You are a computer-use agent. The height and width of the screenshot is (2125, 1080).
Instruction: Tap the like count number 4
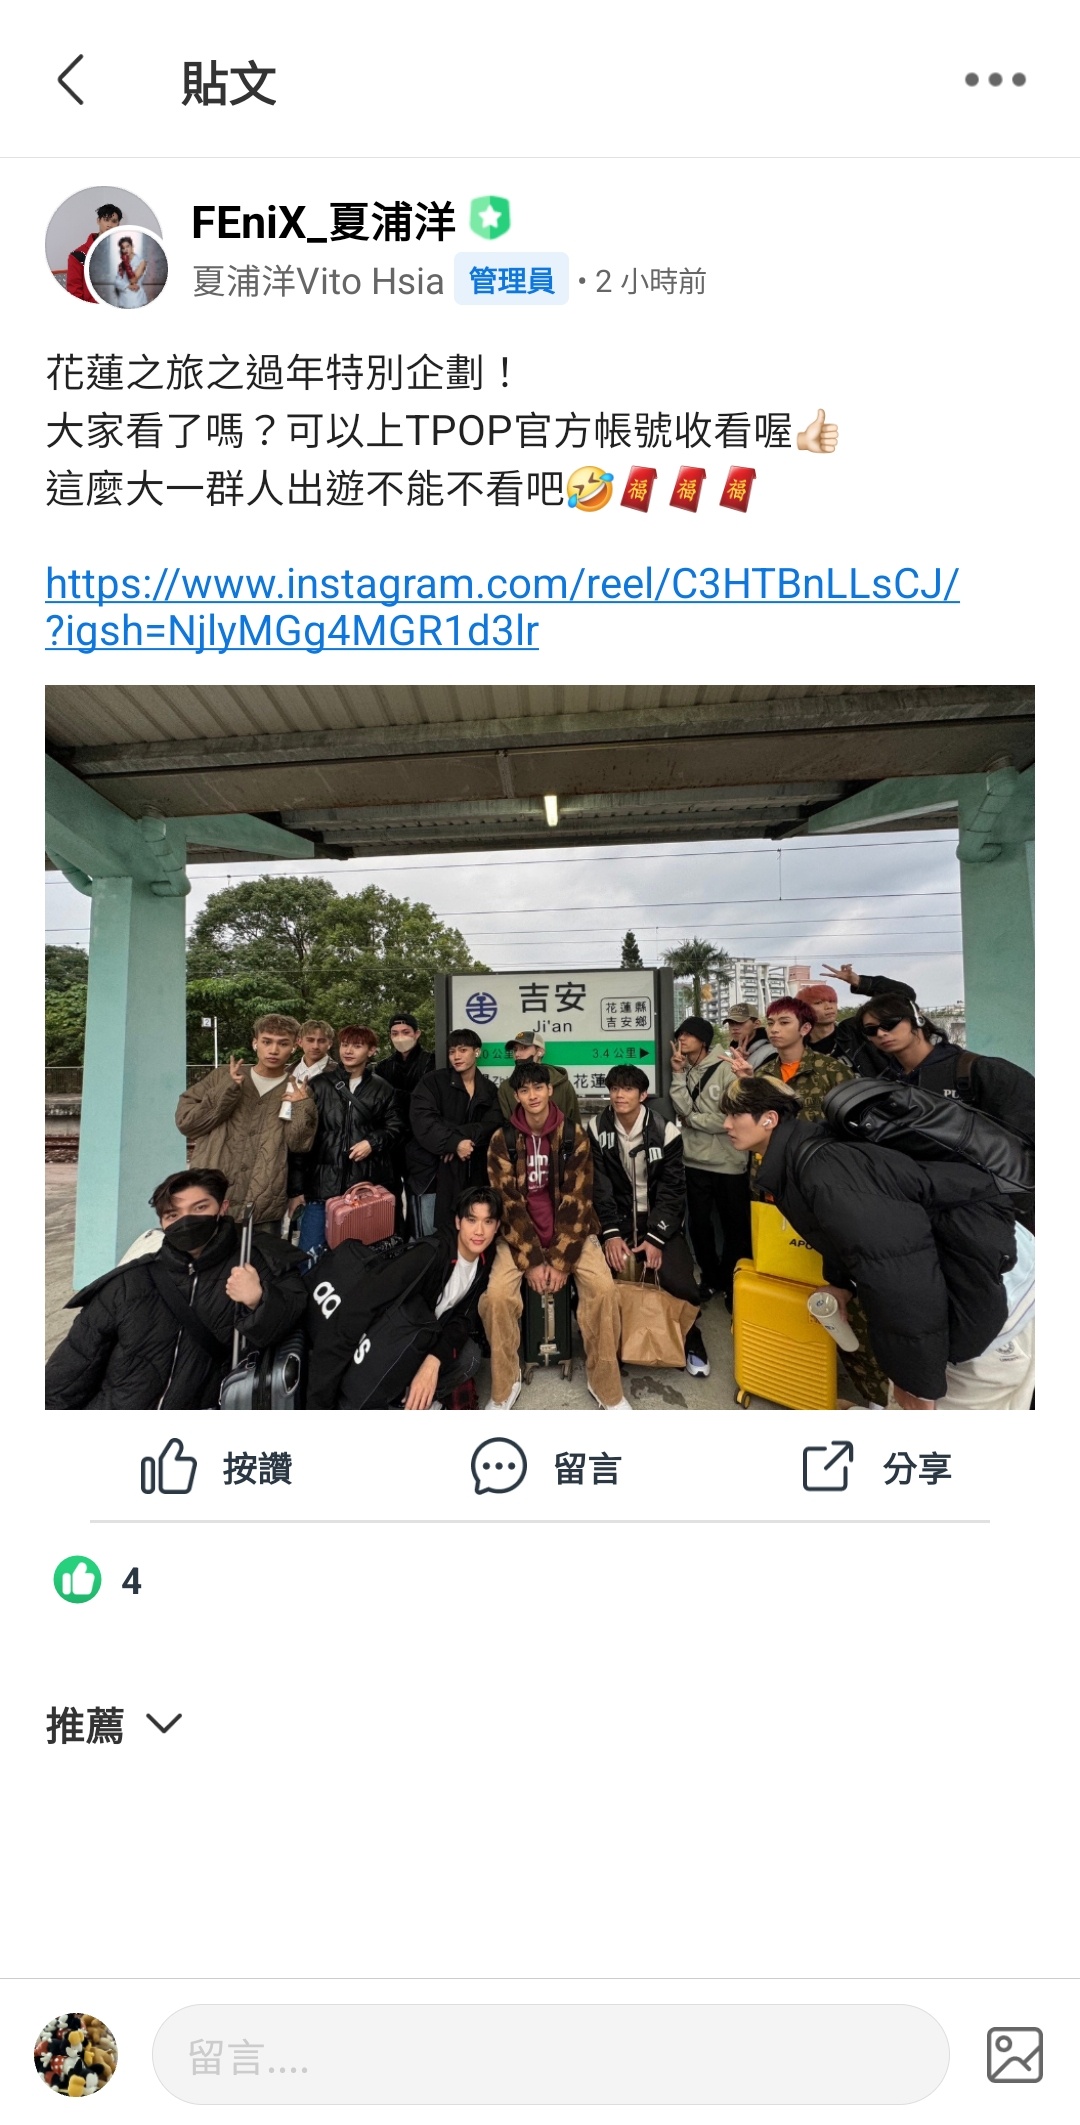(131, 1581)
